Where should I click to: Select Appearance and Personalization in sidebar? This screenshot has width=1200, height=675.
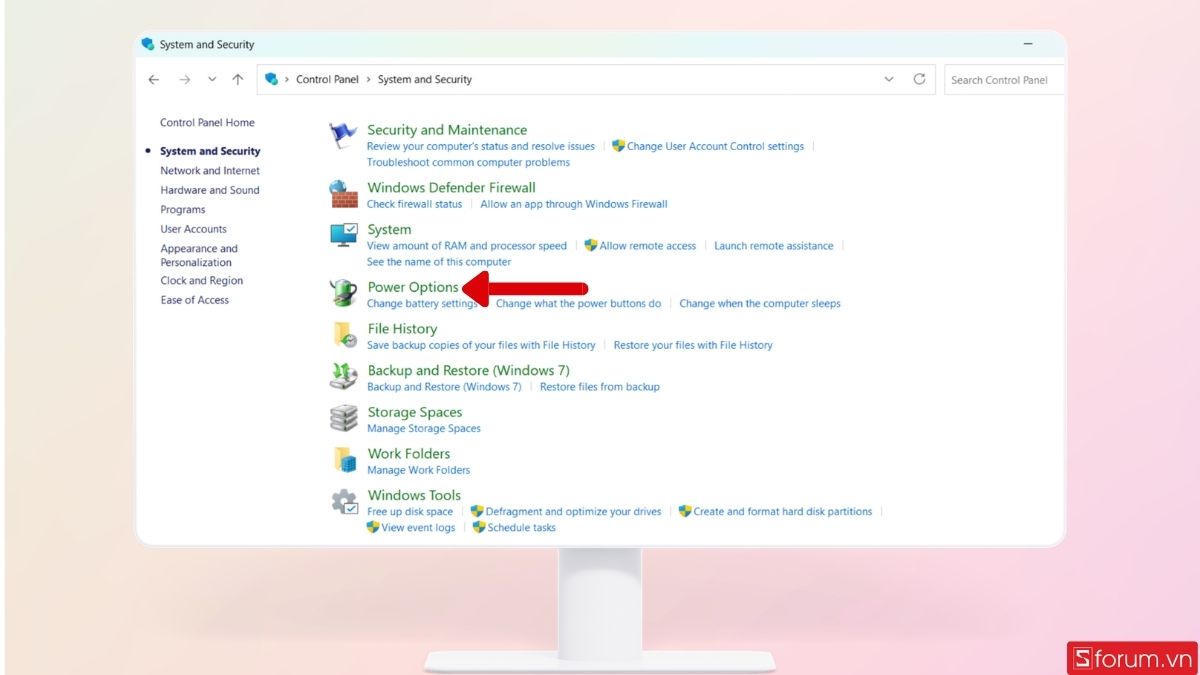[x=199, y=255]
